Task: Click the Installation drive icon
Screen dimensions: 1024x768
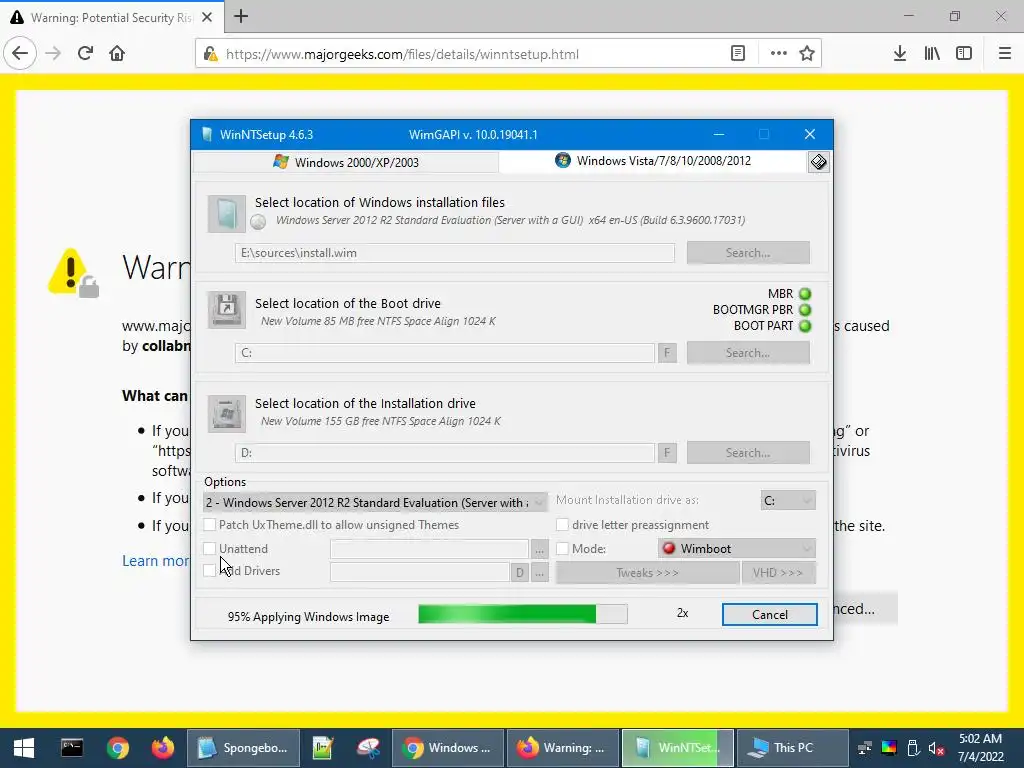Action: [x=227, y=413]
